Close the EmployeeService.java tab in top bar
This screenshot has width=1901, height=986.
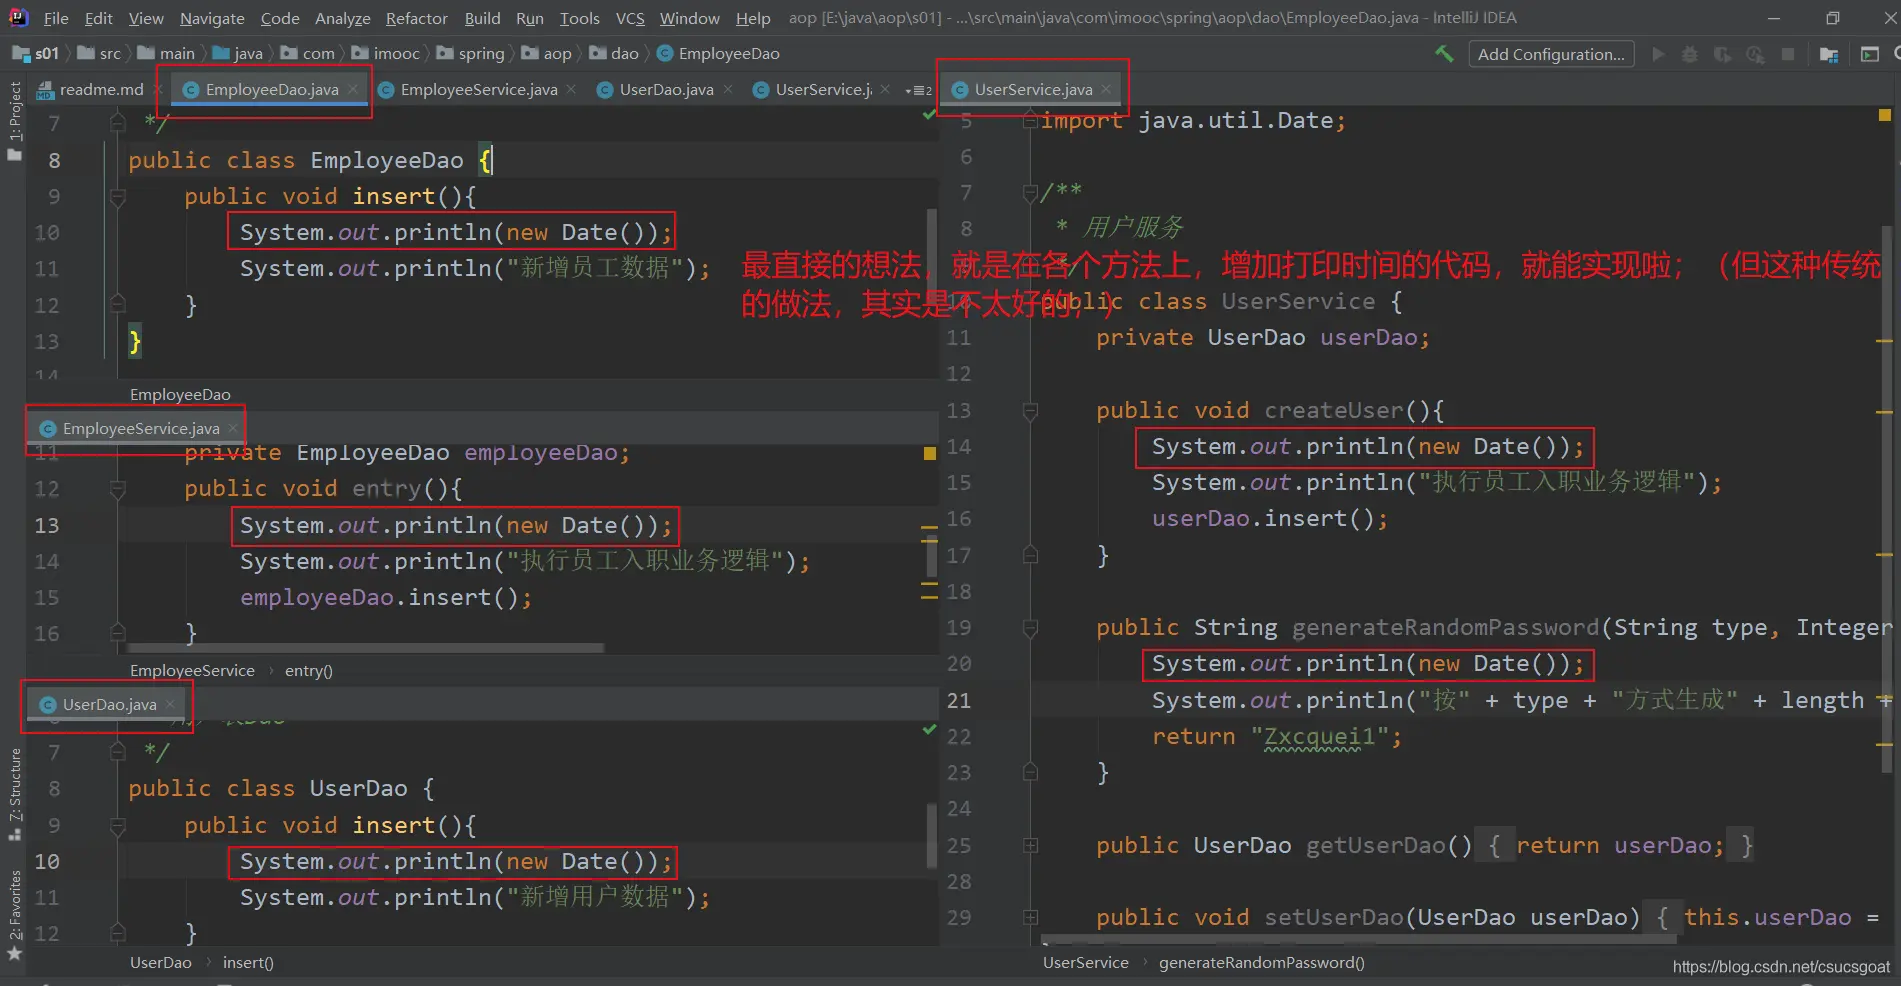[571, 89]
